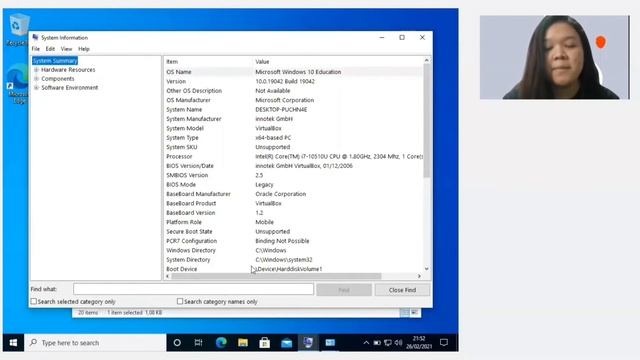Click the last running app icon on the taskbar

pos(330,342)
